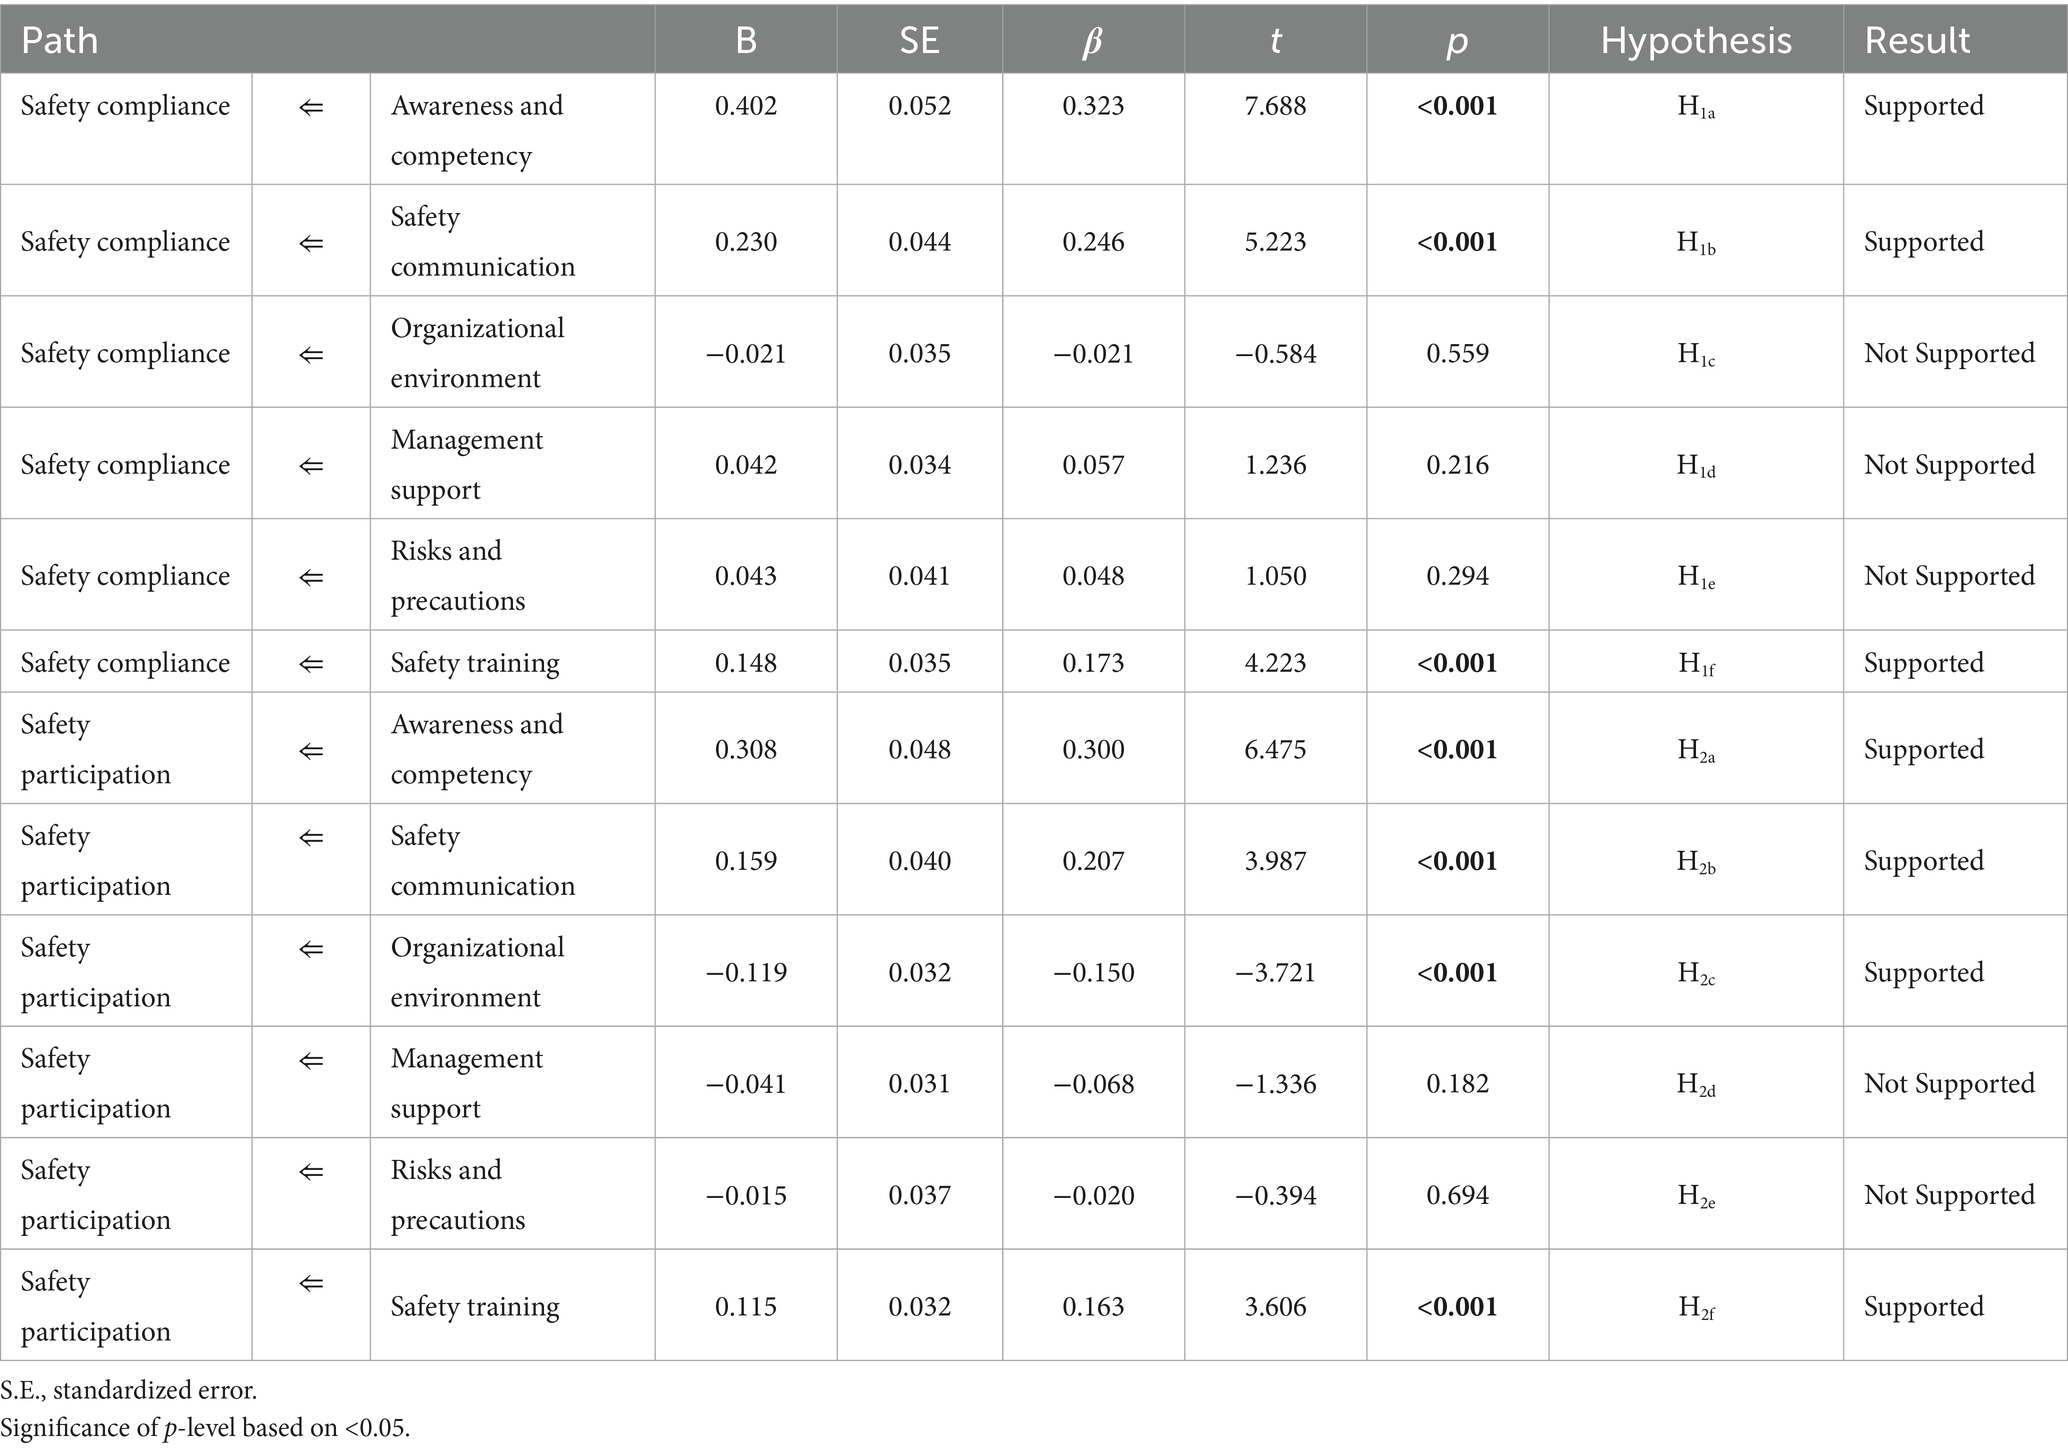Select the t value −3.721 cell

click(1275, 972)
